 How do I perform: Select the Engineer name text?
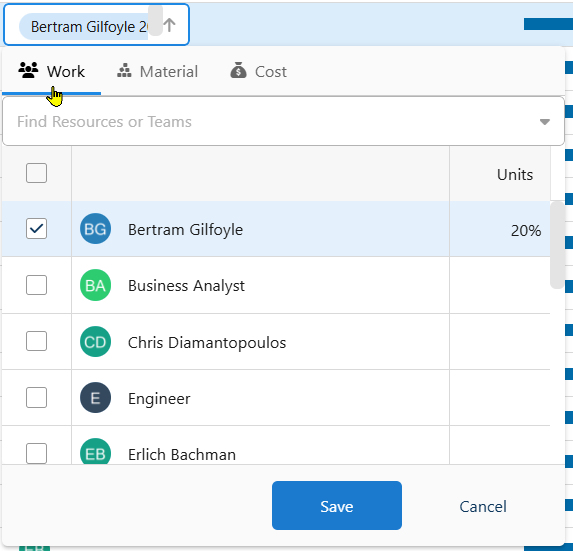(159, 399)
